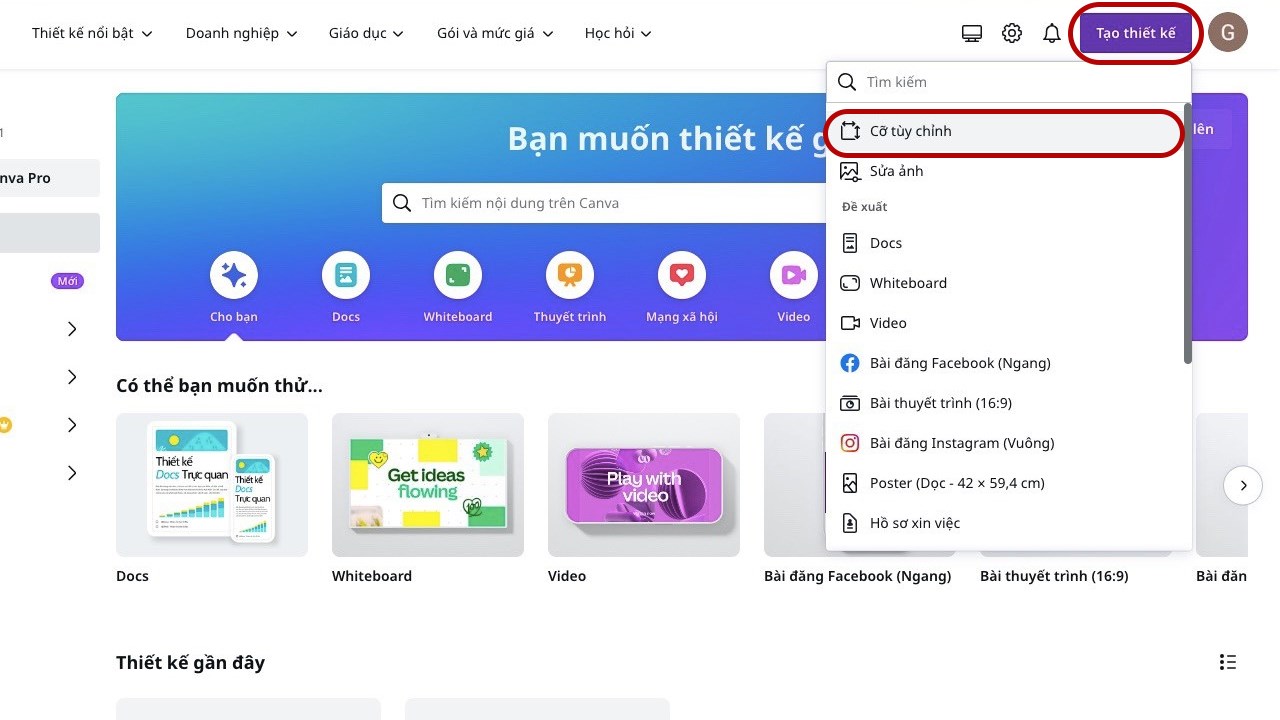The image size is (1280, 720).
Task: Select Cỡ tùy chỉnh custom size option
Action: pos(1005,131)
